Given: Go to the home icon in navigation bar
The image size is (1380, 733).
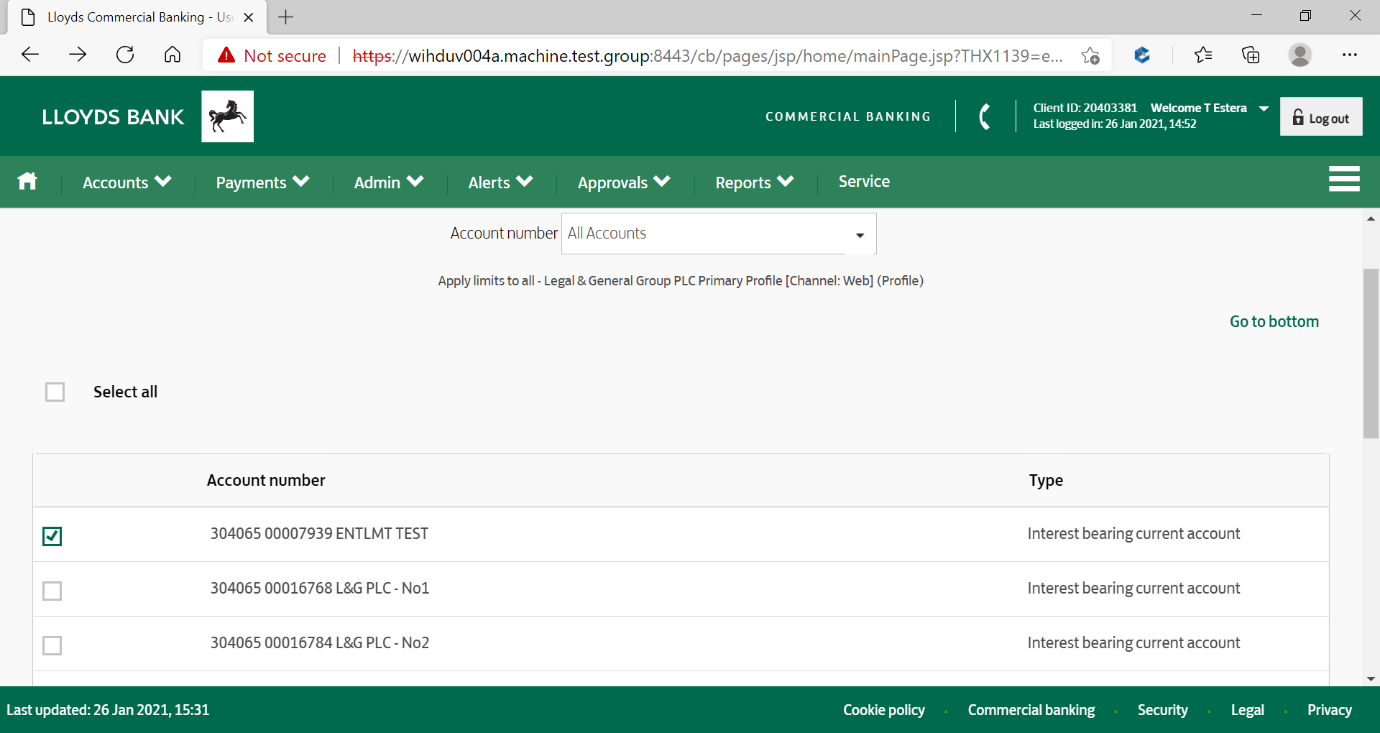Looking at the screenshot, I should (27, 181).
